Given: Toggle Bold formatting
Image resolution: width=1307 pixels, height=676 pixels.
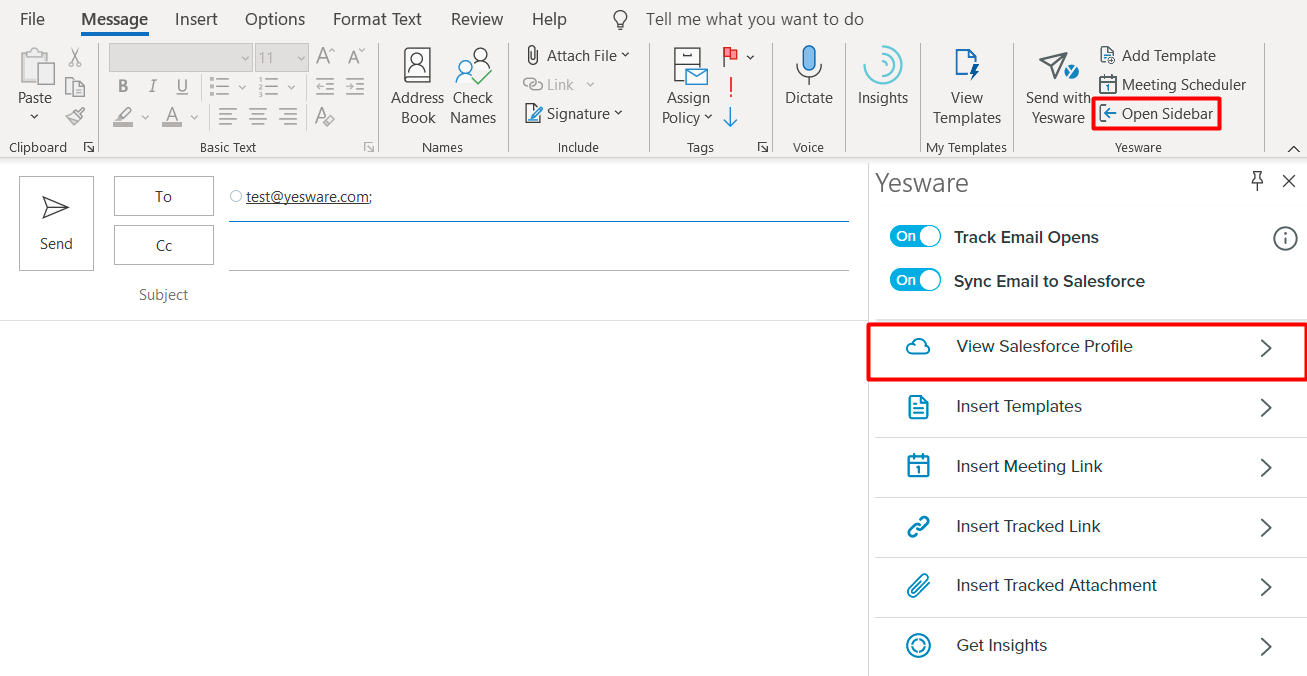Looking at the screenshot, I should click(x=123, y=87).
